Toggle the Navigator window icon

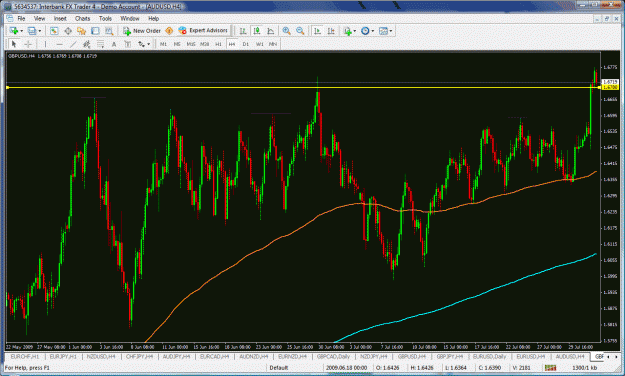coord(82,31)
